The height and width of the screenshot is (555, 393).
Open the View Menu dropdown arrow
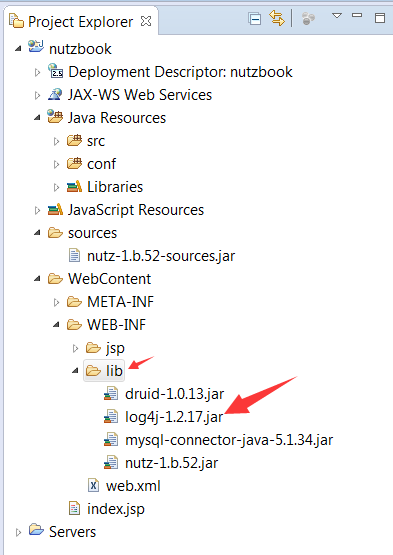click(337, 16)
